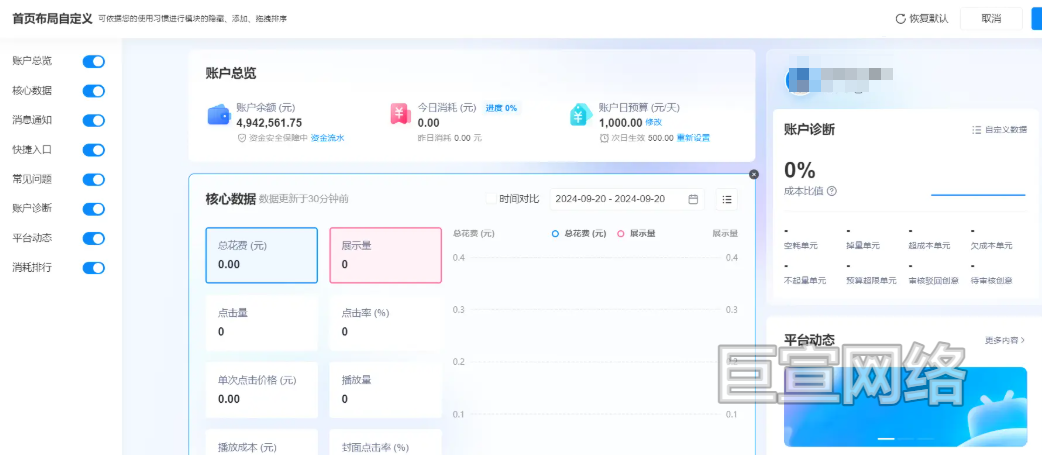Screen dimensions: 1042x455
Task: Select the 播放成本 (元) card
Action: click(261, 442)
